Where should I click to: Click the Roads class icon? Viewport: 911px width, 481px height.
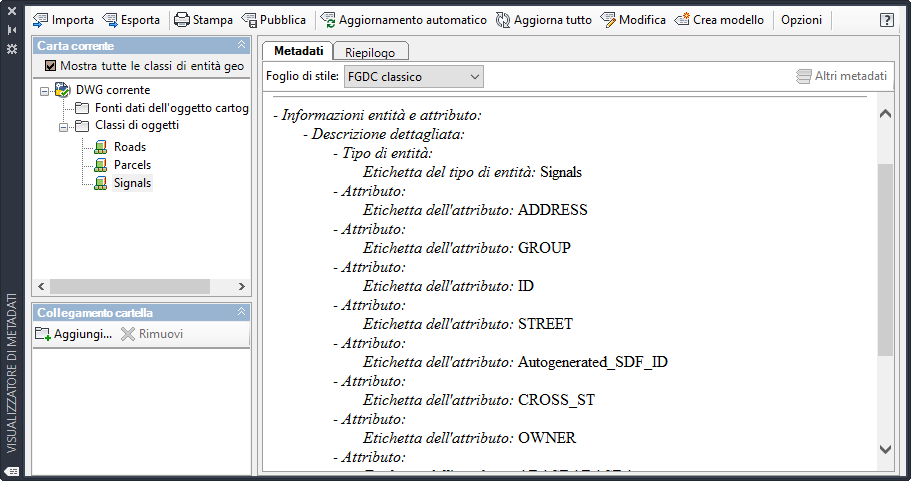tap(101, 147)
